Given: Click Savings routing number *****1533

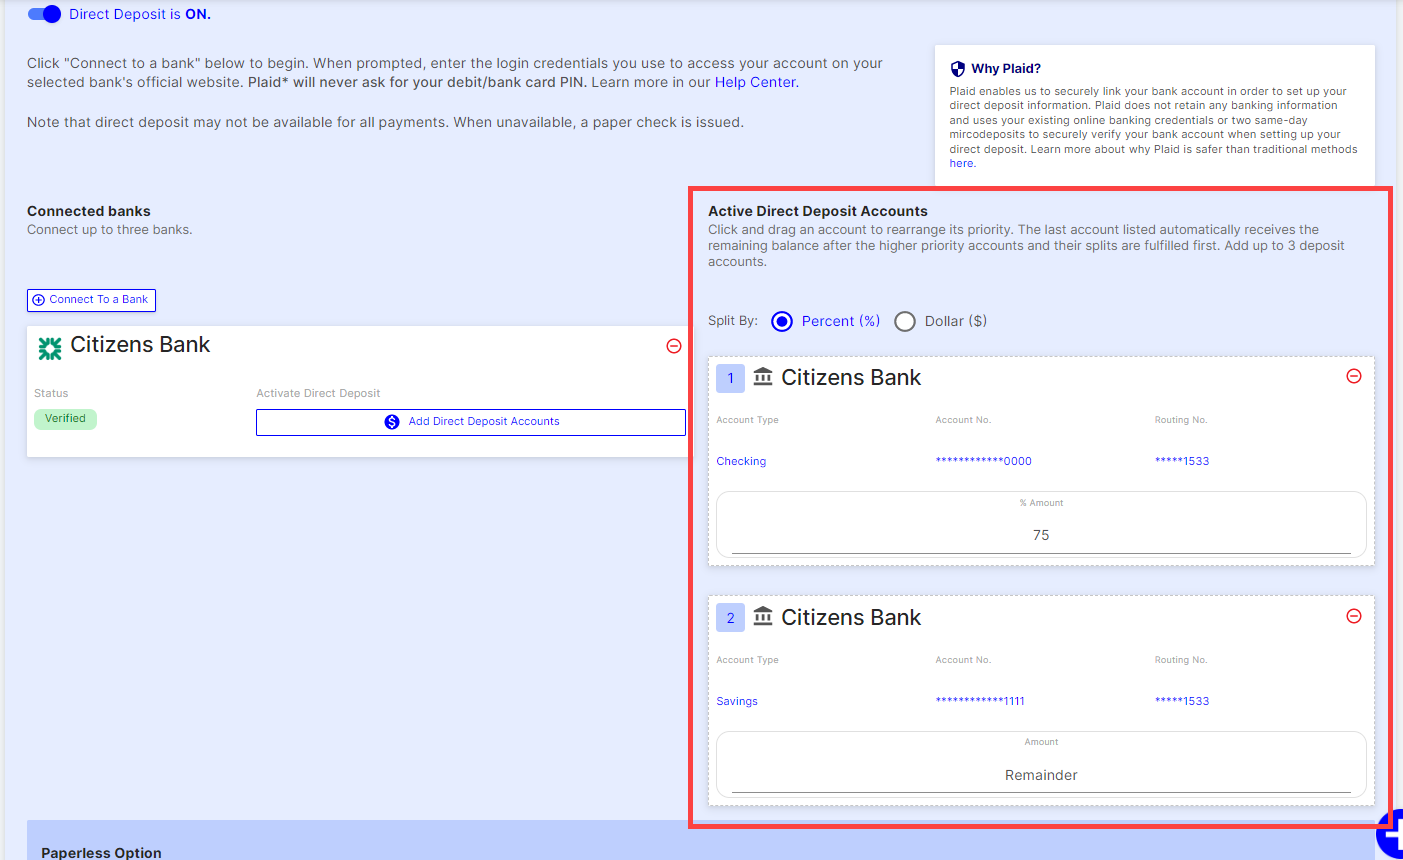Looking at the screenshot, I should [1182, 701].
